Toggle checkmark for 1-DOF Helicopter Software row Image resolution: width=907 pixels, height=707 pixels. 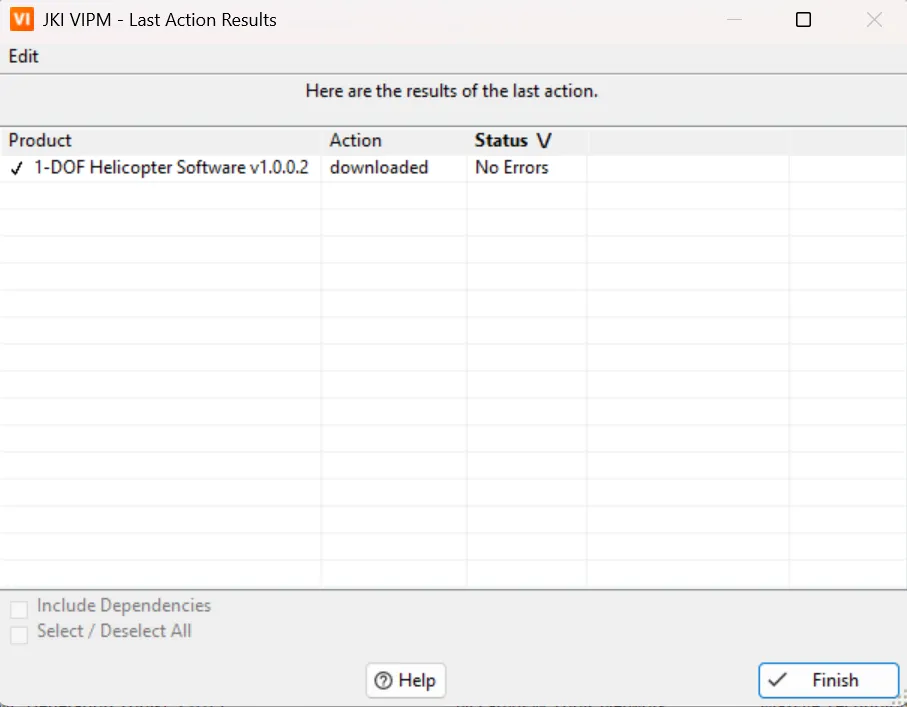[x=17, y=168]
